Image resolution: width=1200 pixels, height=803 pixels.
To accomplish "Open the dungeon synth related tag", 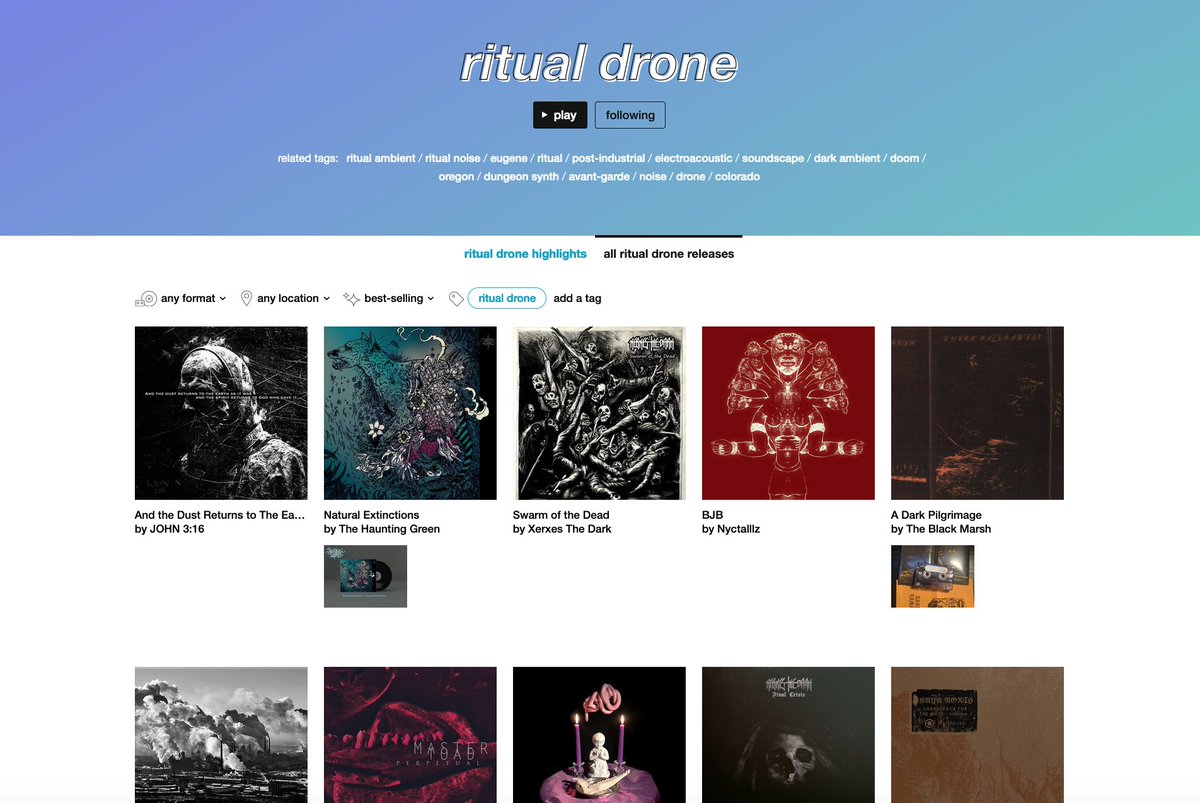I will click(x=521, y=176).
